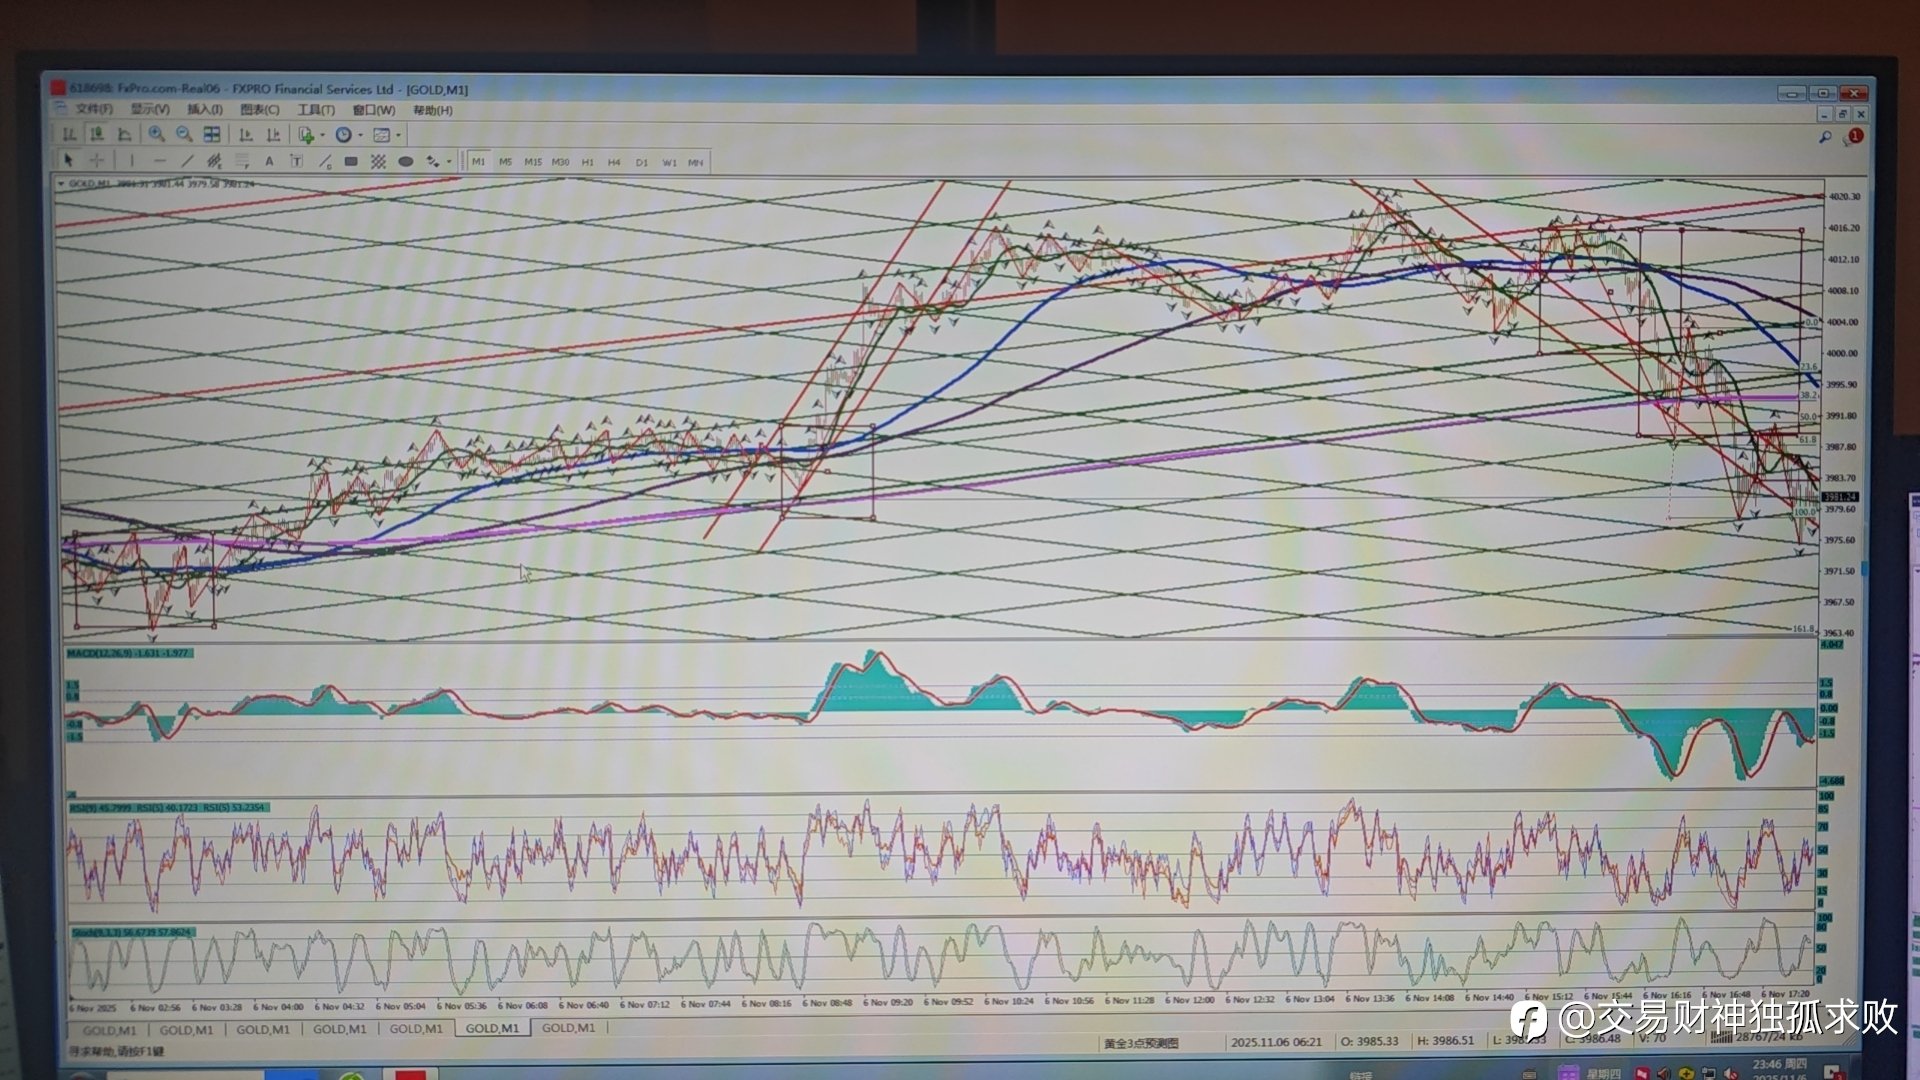Open the periods clock dropdown arrow
This screenshot has width=1920, height=1080.
click(361, 135)
